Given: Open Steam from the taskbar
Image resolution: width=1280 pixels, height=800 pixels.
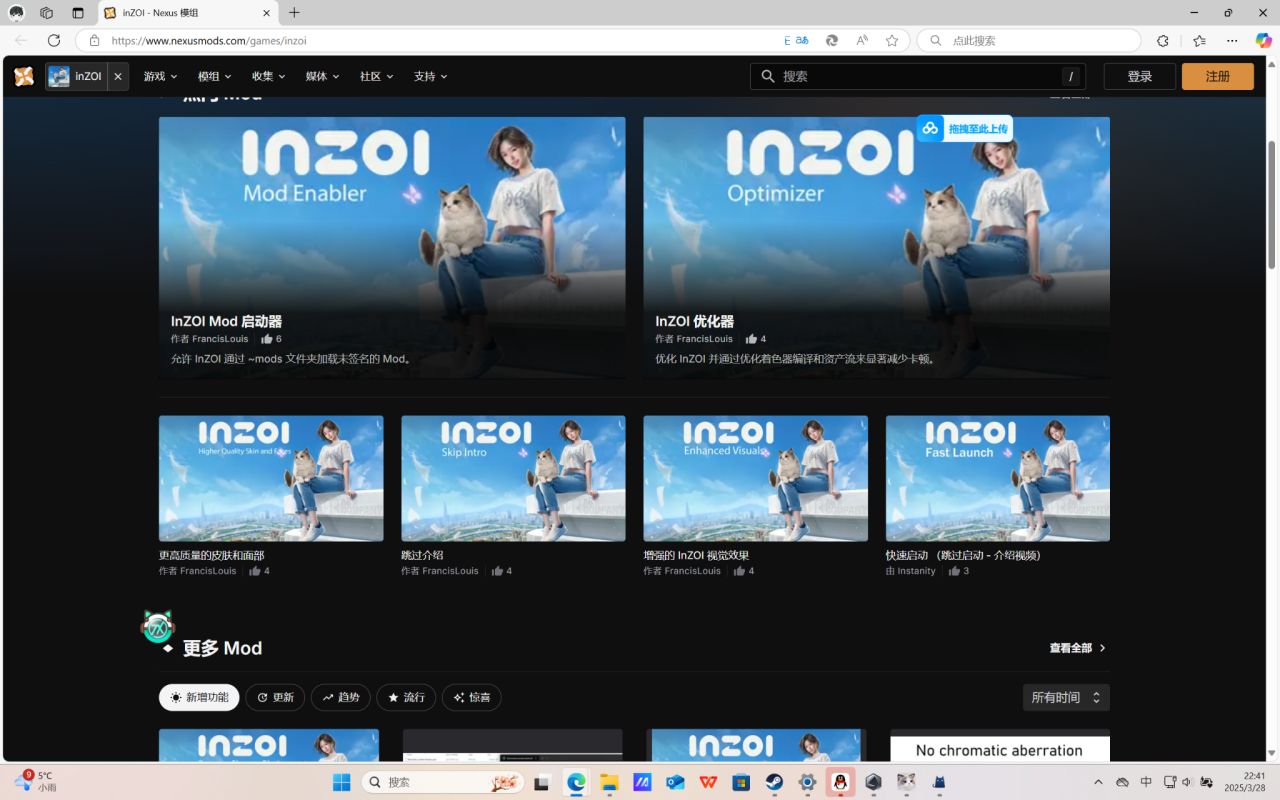Looking at the screenshot, I should tap(774, 782).
